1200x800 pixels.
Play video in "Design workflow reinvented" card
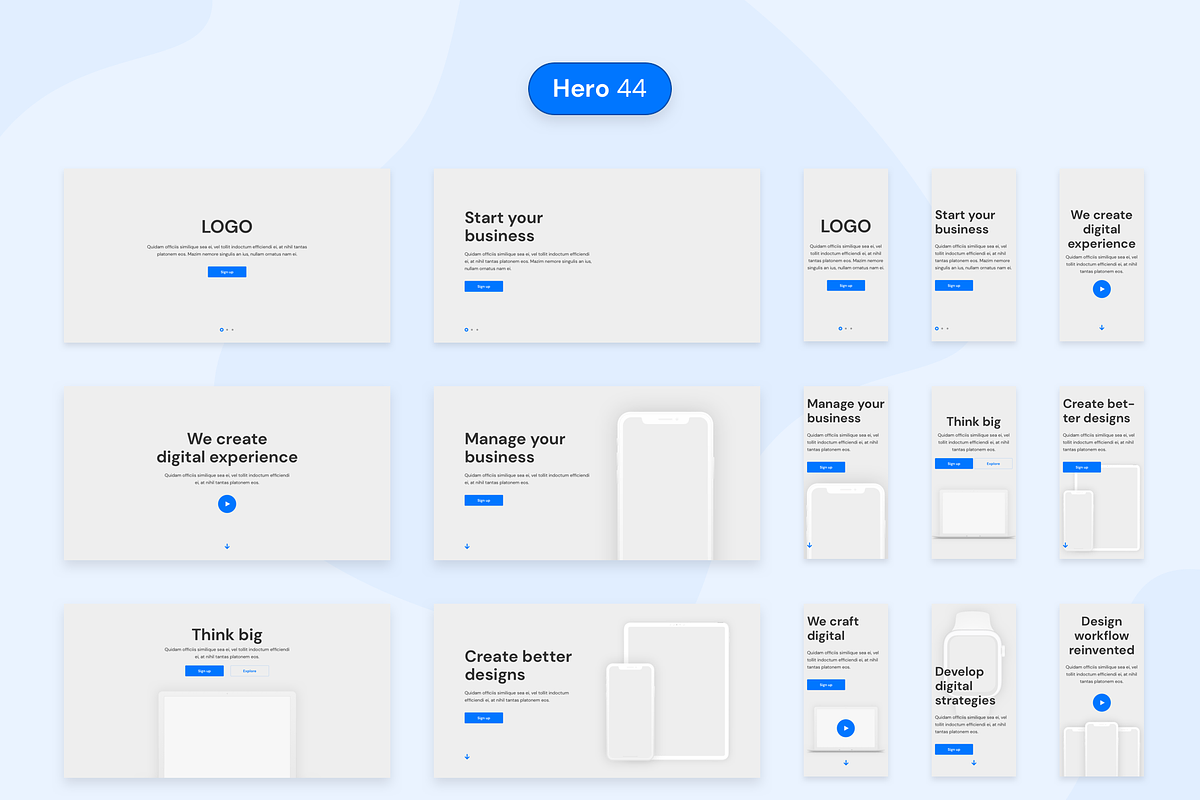click(1101, 703)
